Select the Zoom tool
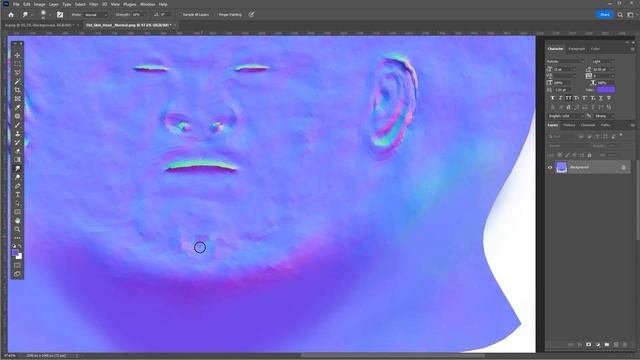This screenshot has height=360, width=640. point(17,229)
